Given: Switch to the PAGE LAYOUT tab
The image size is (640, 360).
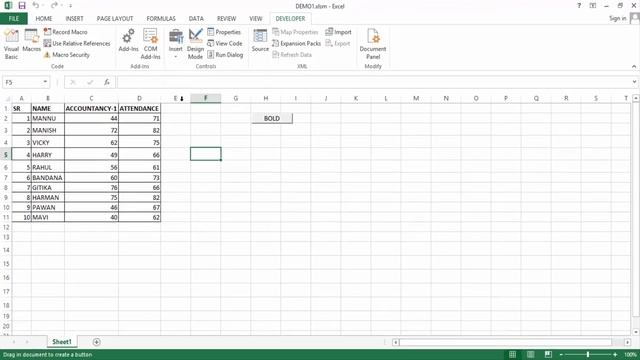Looking at the screenshot, I should [x=115, y=19].
